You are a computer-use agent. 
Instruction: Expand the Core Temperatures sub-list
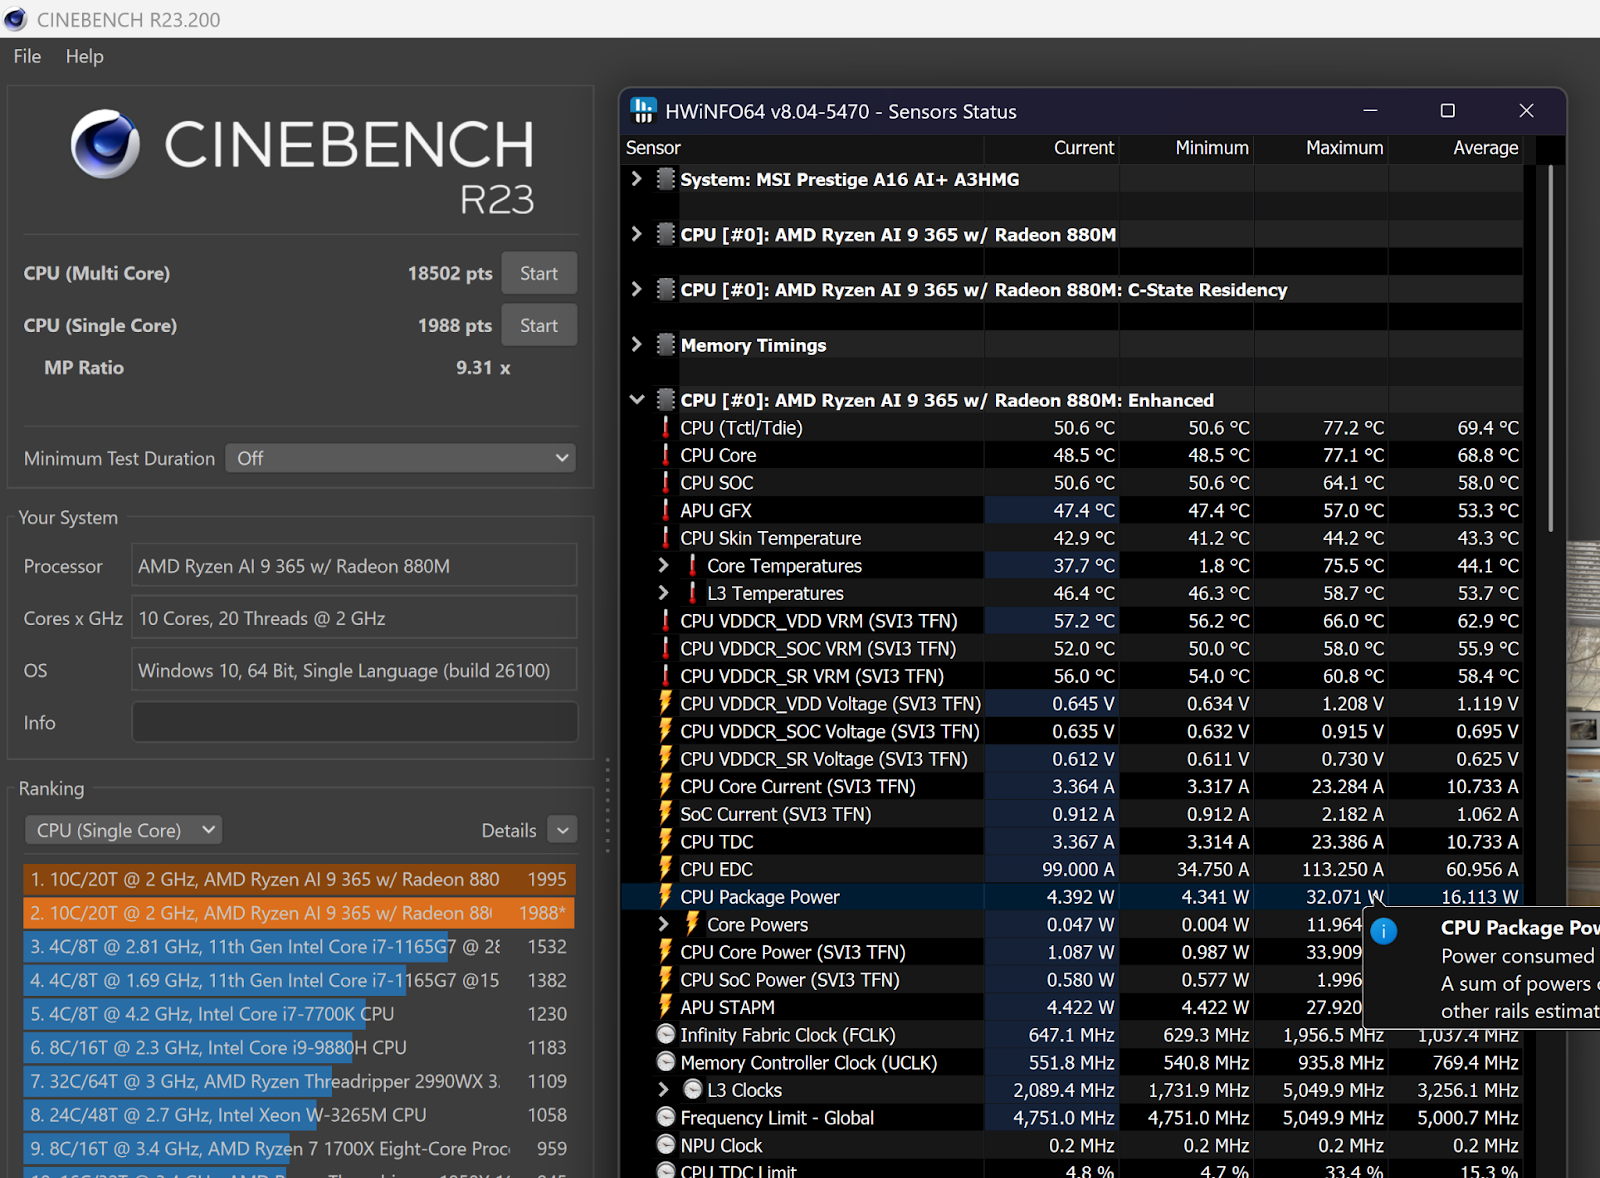(x=663, y=565)
